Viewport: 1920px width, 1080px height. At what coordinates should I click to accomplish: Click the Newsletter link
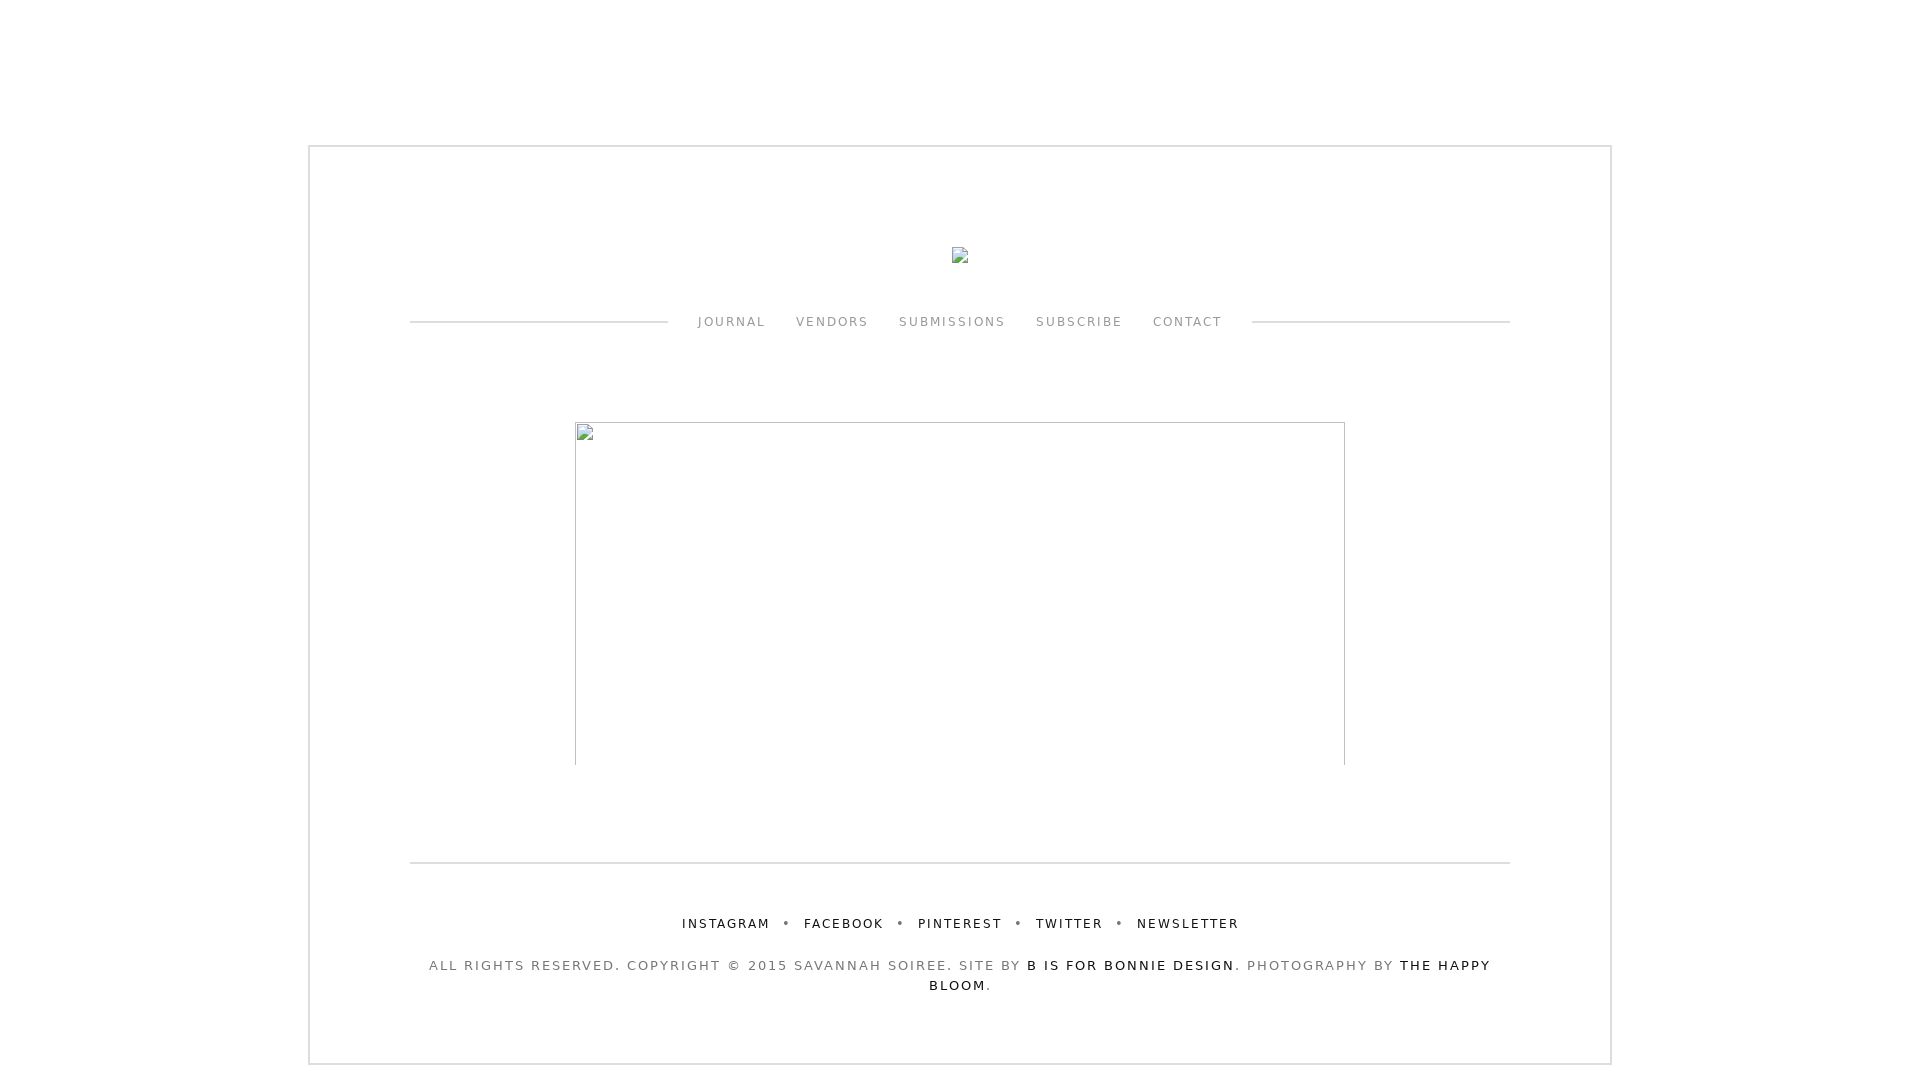[1187, 924]
